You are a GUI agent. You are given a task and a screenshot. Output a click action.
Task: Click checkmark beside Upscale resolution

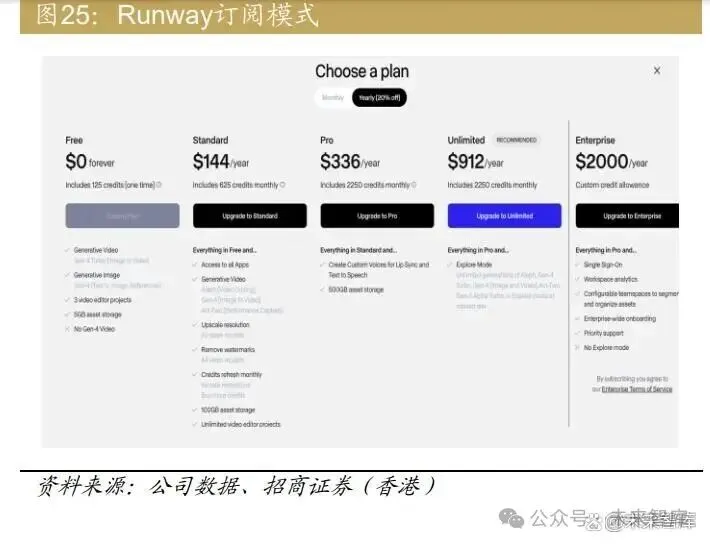pyautogui.click(x=195, y=325)
